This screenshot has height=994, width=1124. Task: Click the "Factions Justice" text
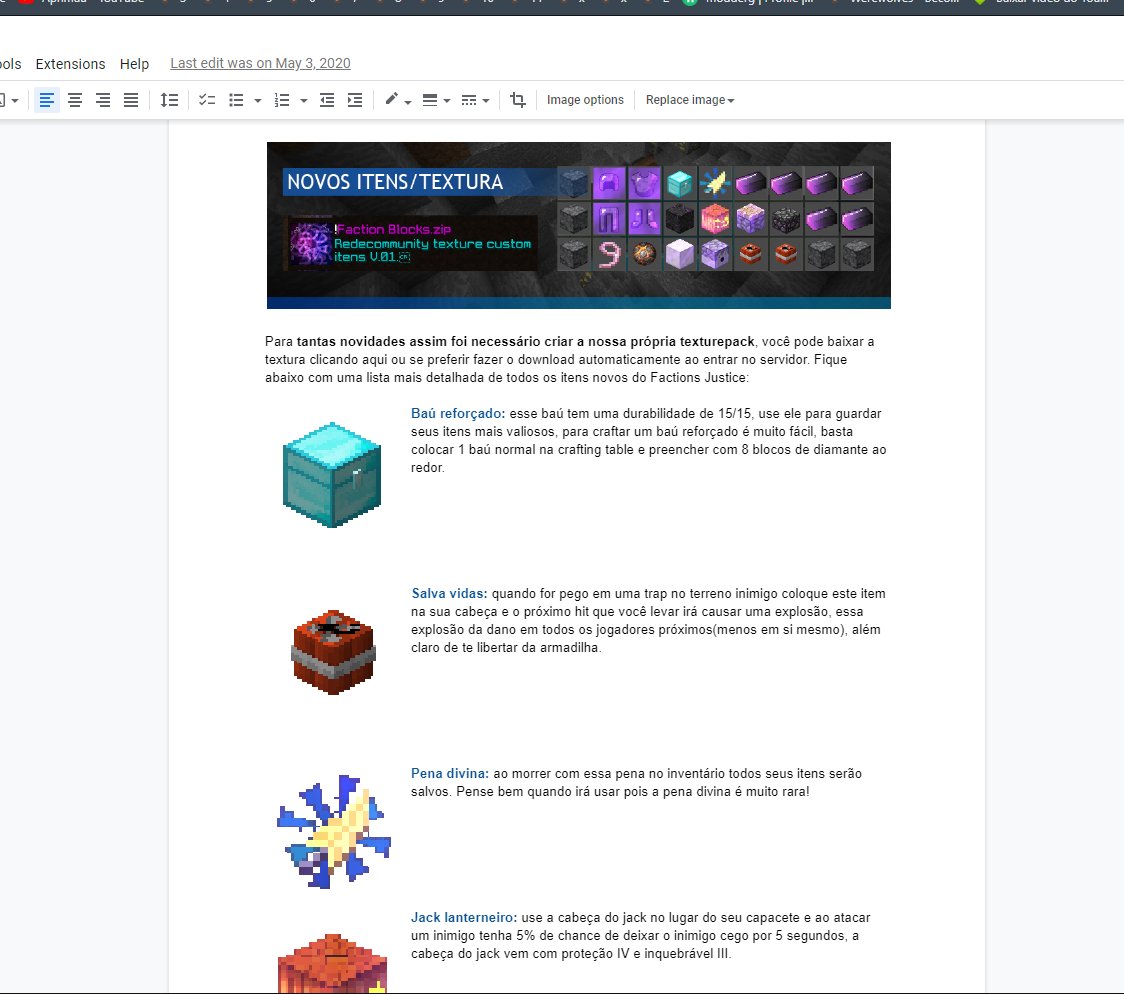click(698, 378)
